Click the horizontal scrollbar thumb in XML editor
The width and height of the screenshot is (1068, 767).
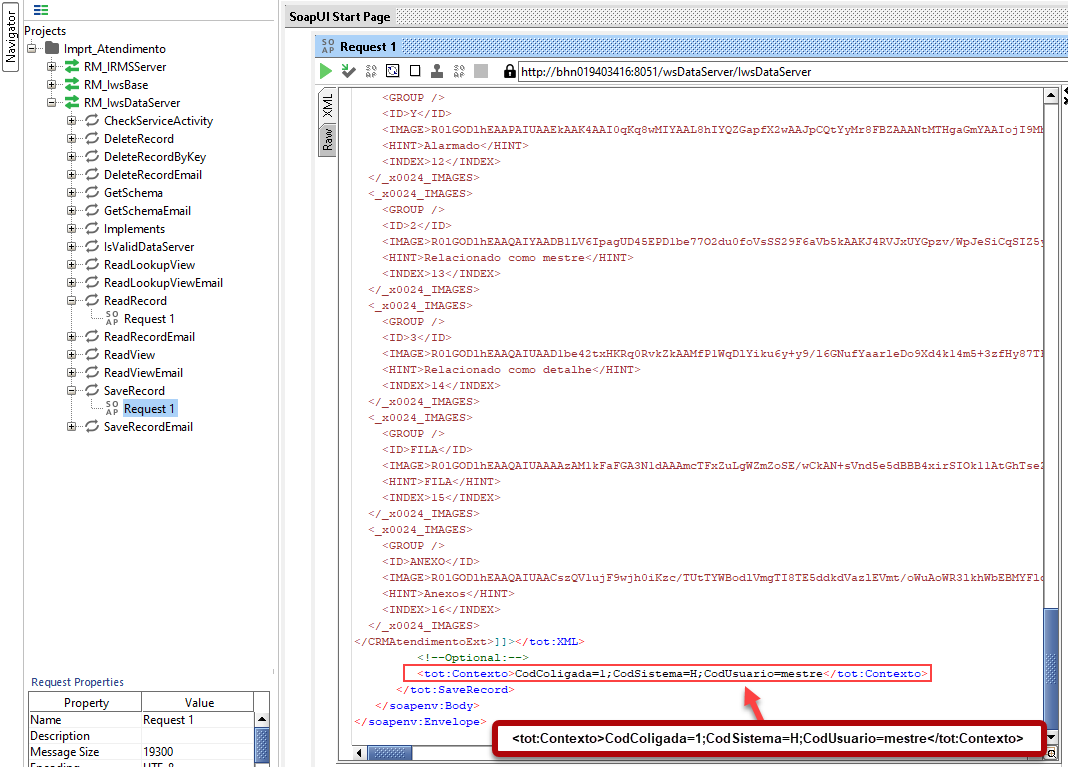tap(390, 753)
